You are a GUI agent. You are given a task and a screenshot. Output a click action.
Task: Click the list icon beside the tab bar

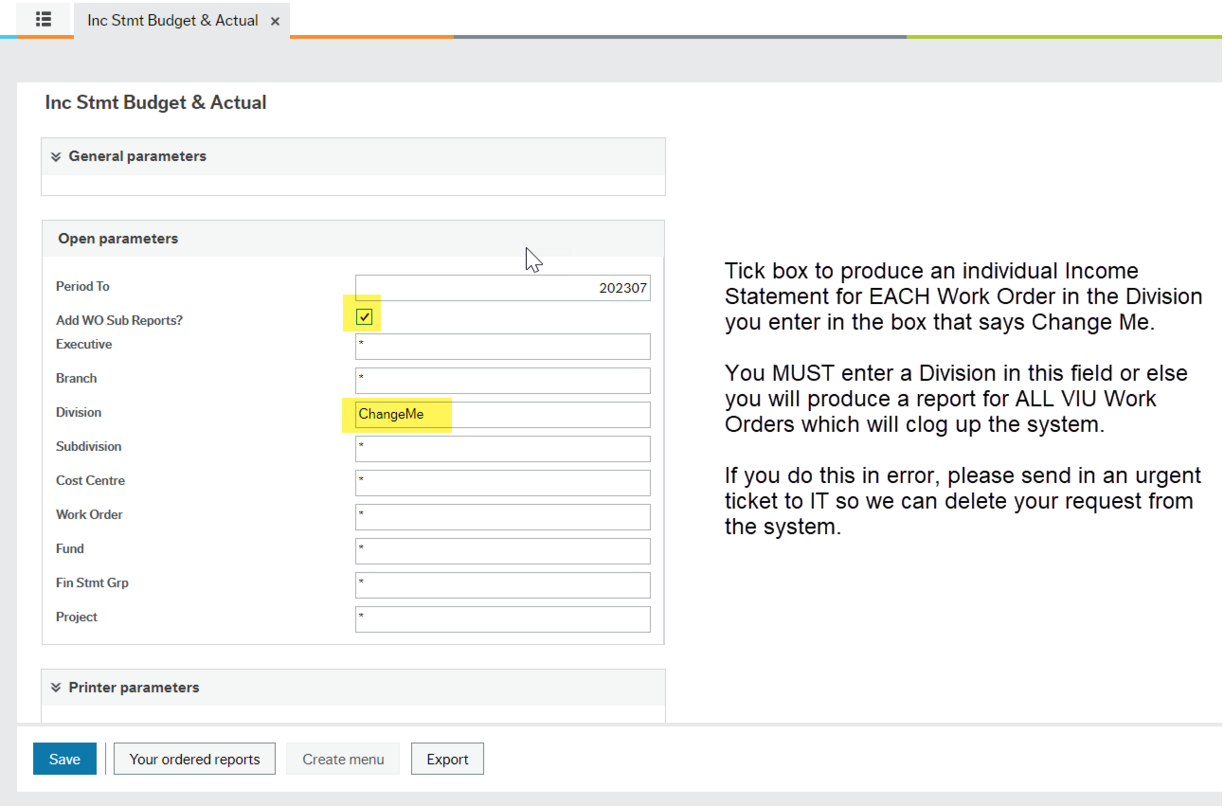42,19
